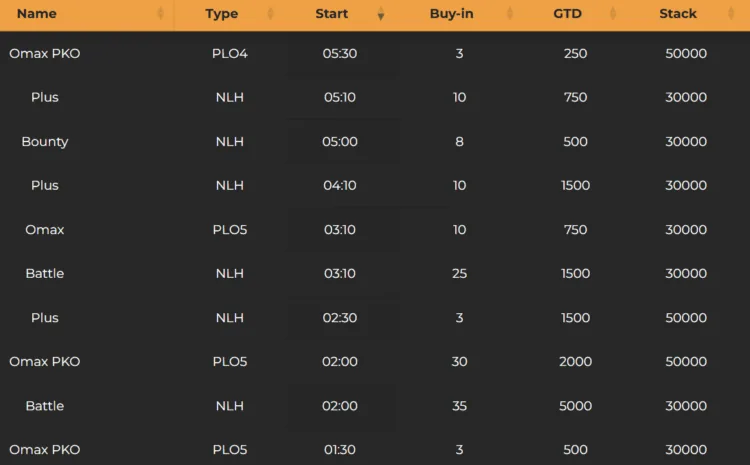
Task: Click buy-in value 8
Action: pyautogui.click(x=459, y=142)
